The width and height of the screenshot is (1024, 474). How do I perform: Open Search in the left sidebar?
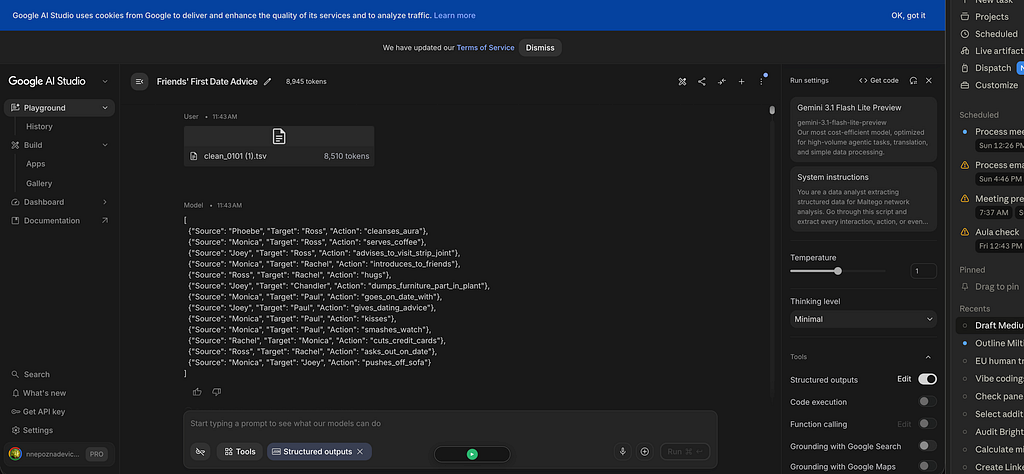coord(37,374)
